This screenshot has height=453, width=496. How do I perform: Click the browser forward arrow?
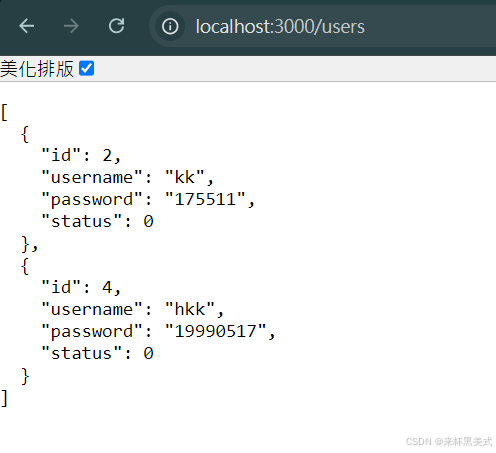pyautogui.click(x=71, y=26)
